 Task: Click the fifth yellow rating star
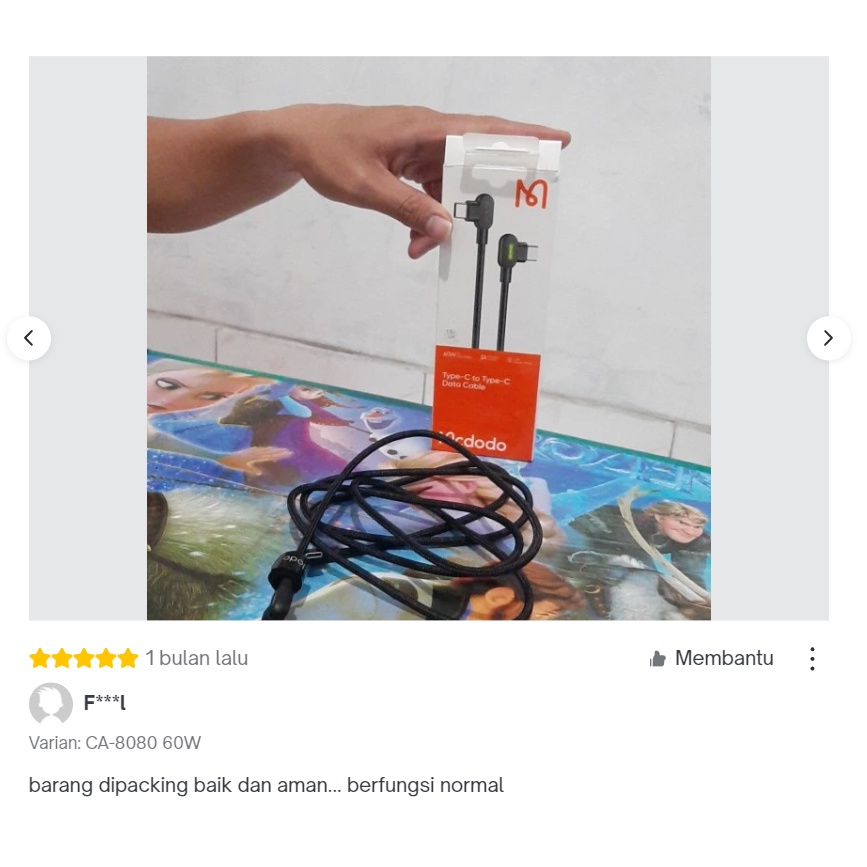(x=127, y=659)
